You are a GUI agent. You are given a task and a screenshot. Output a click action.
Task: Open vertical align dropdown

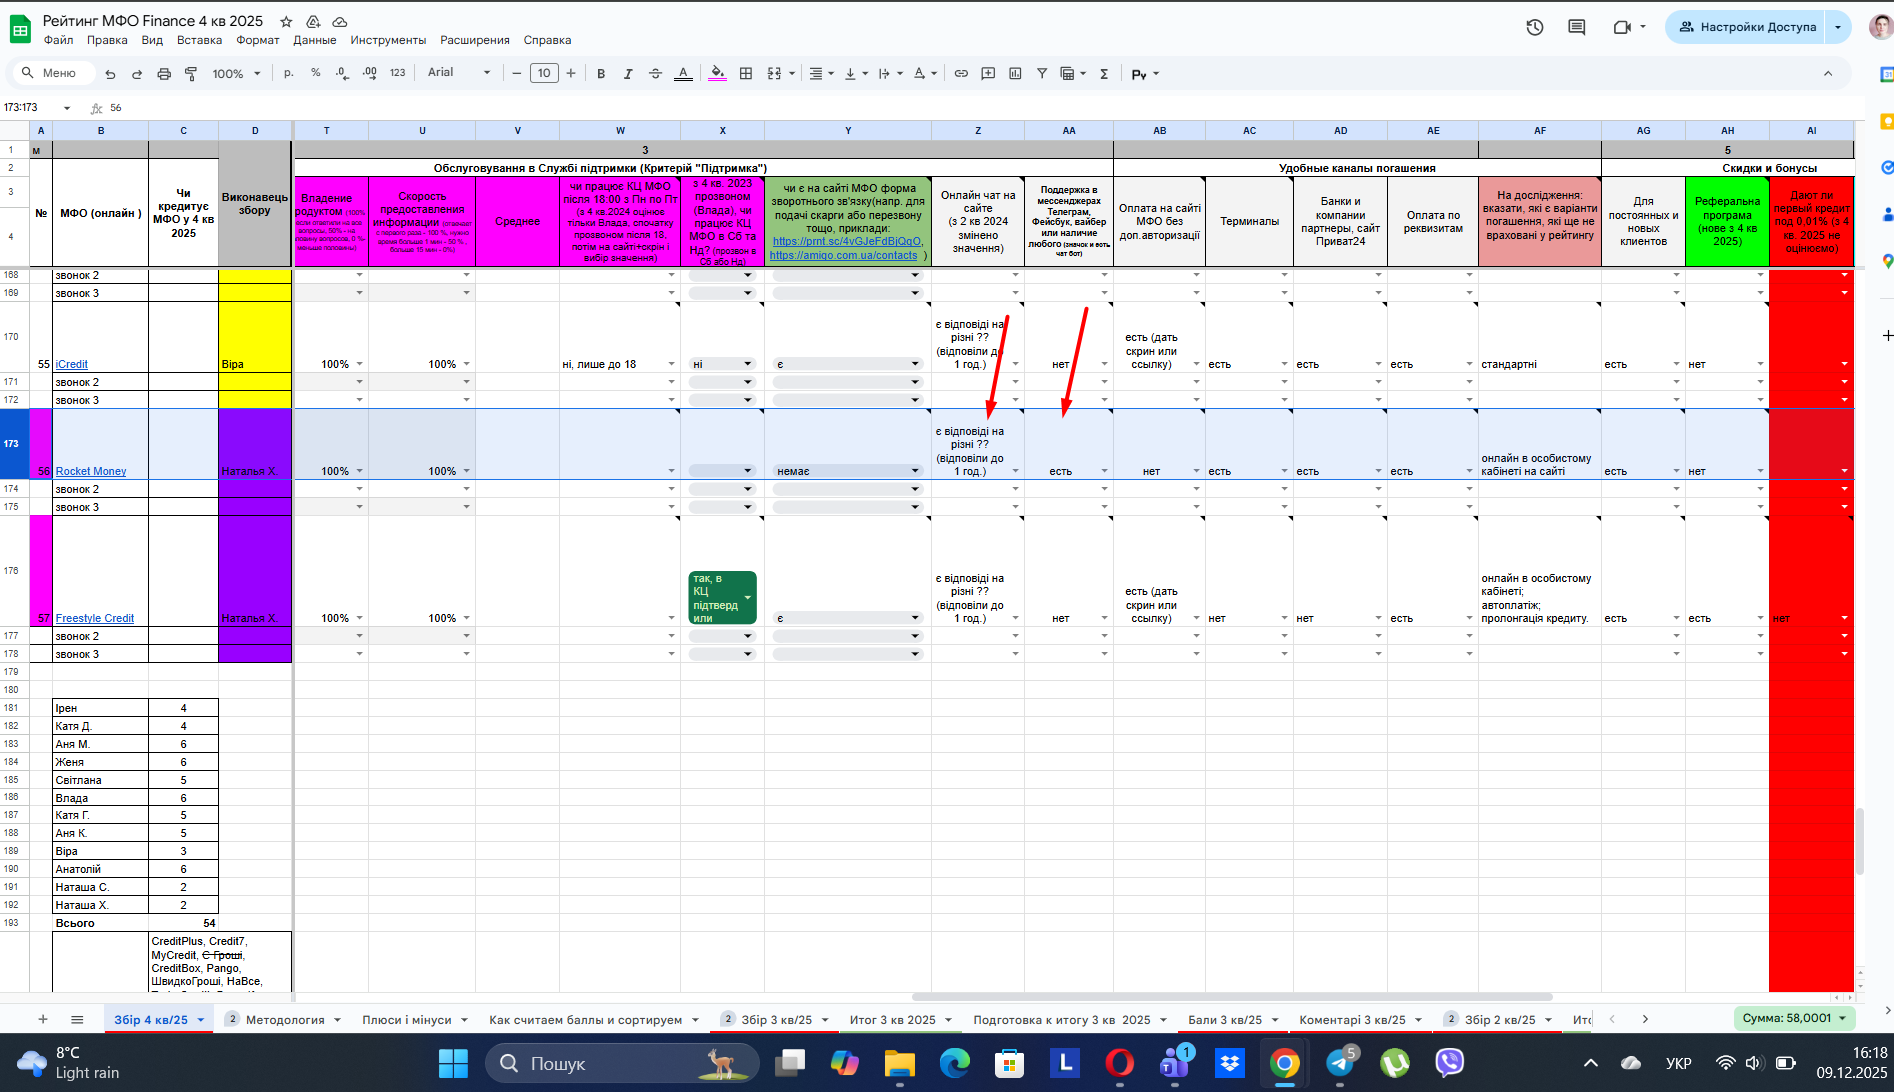pos(856,73)
